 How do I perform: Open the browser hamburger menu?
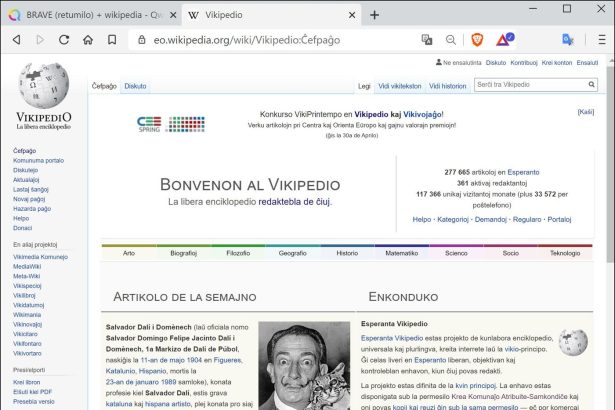click(x=602, y=40)
